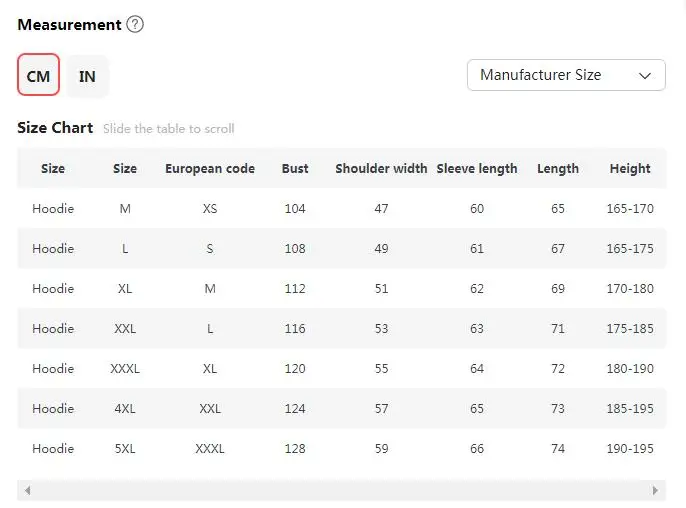The height and width of the screenshot is (508, 686).
Task: Click the Bust column header
Action: point(295,169)
